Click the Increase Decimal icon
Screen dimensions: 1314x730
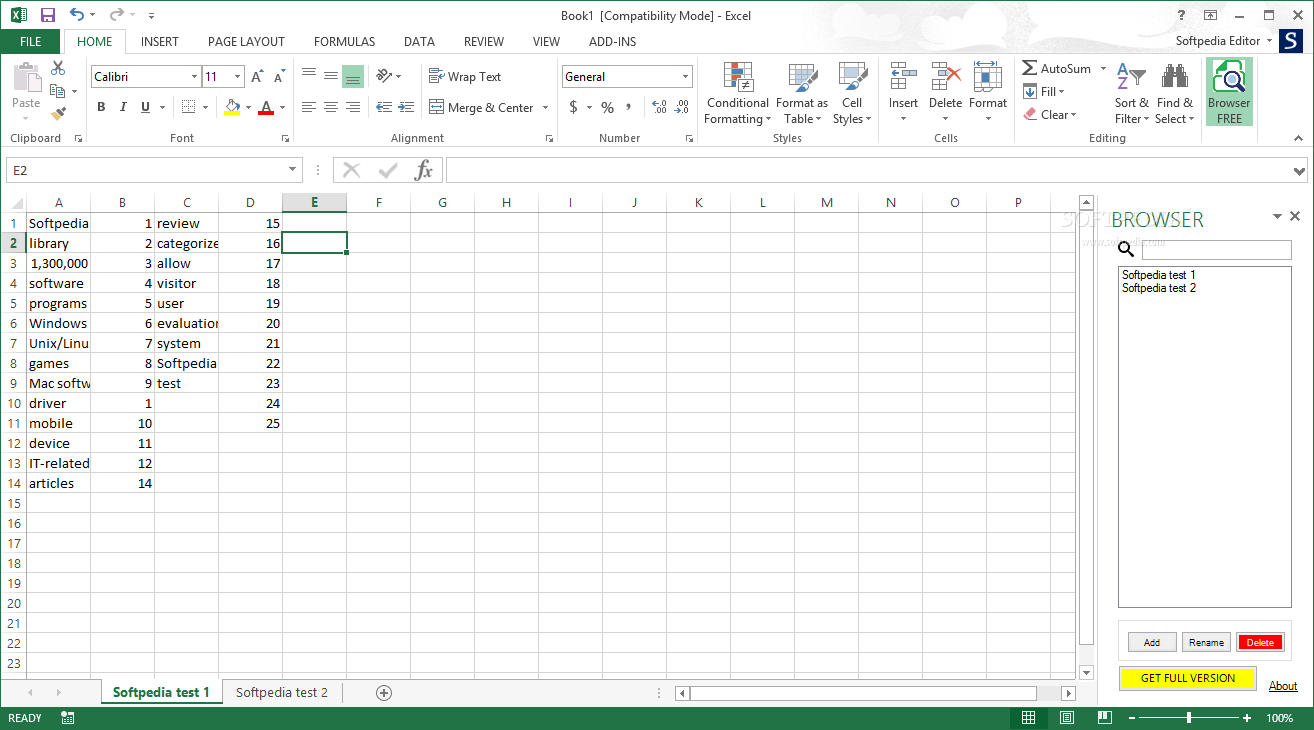(x=659, y=107)
